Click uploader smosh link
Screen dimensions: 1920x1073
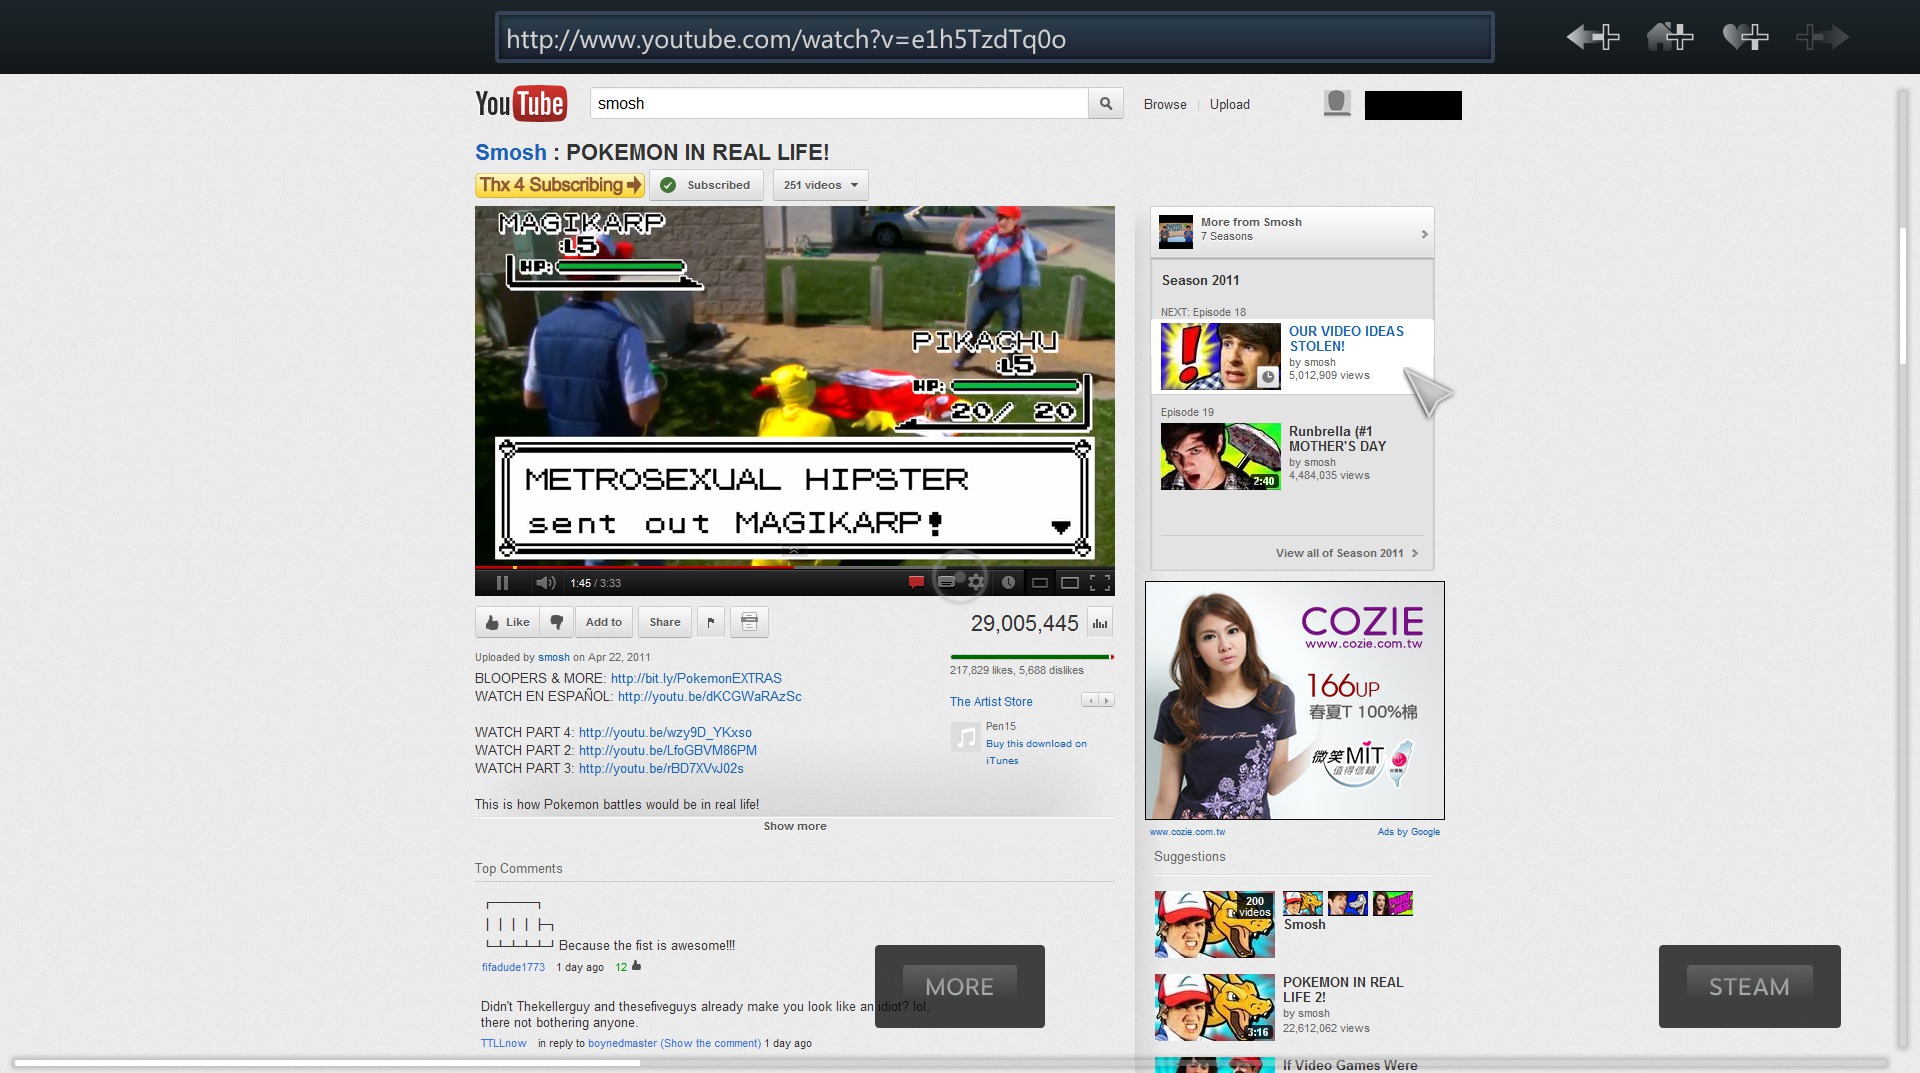click(x=553, y=657)
